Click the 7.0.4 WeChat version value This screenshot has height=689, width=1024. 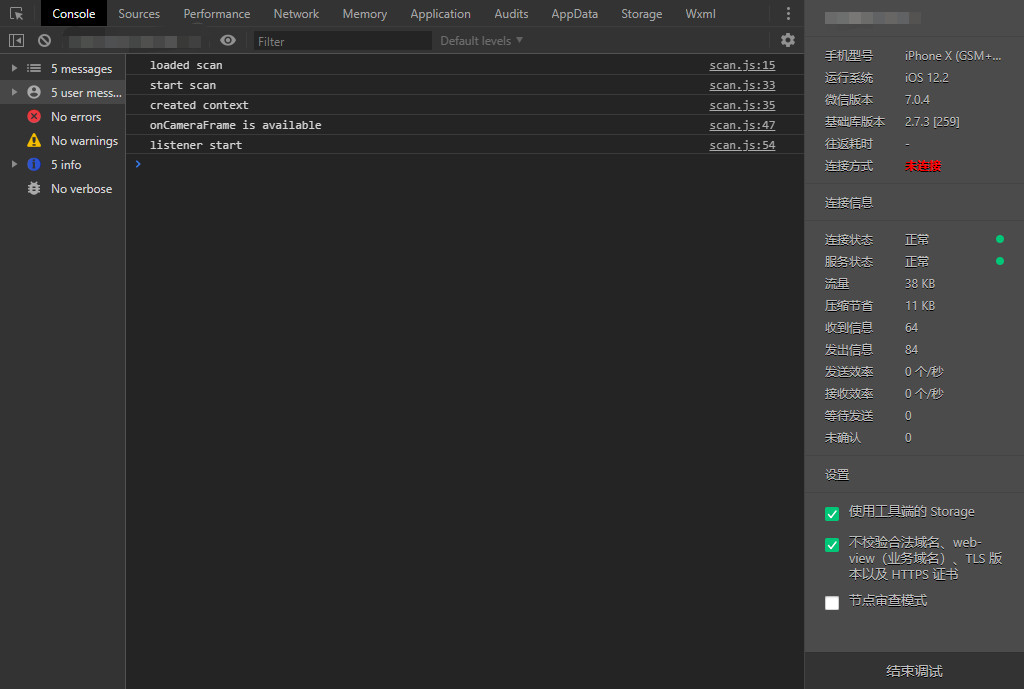pos(917,100)
